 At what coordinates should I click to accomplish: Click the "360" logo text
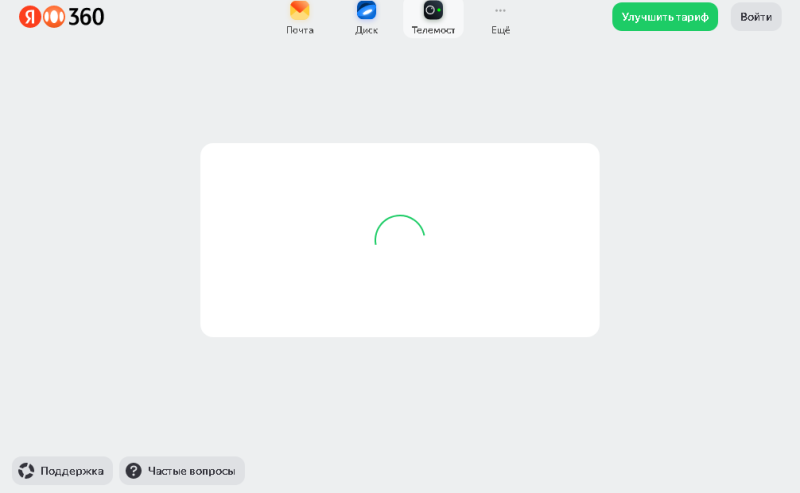(86, 16)
